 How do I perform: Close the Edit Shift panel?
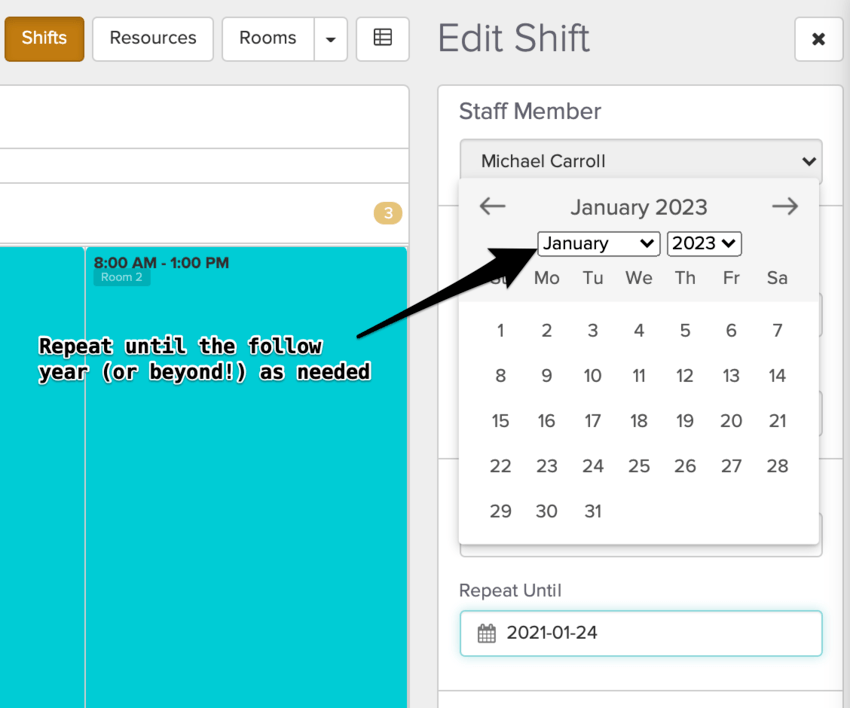[x=819, y=38]
